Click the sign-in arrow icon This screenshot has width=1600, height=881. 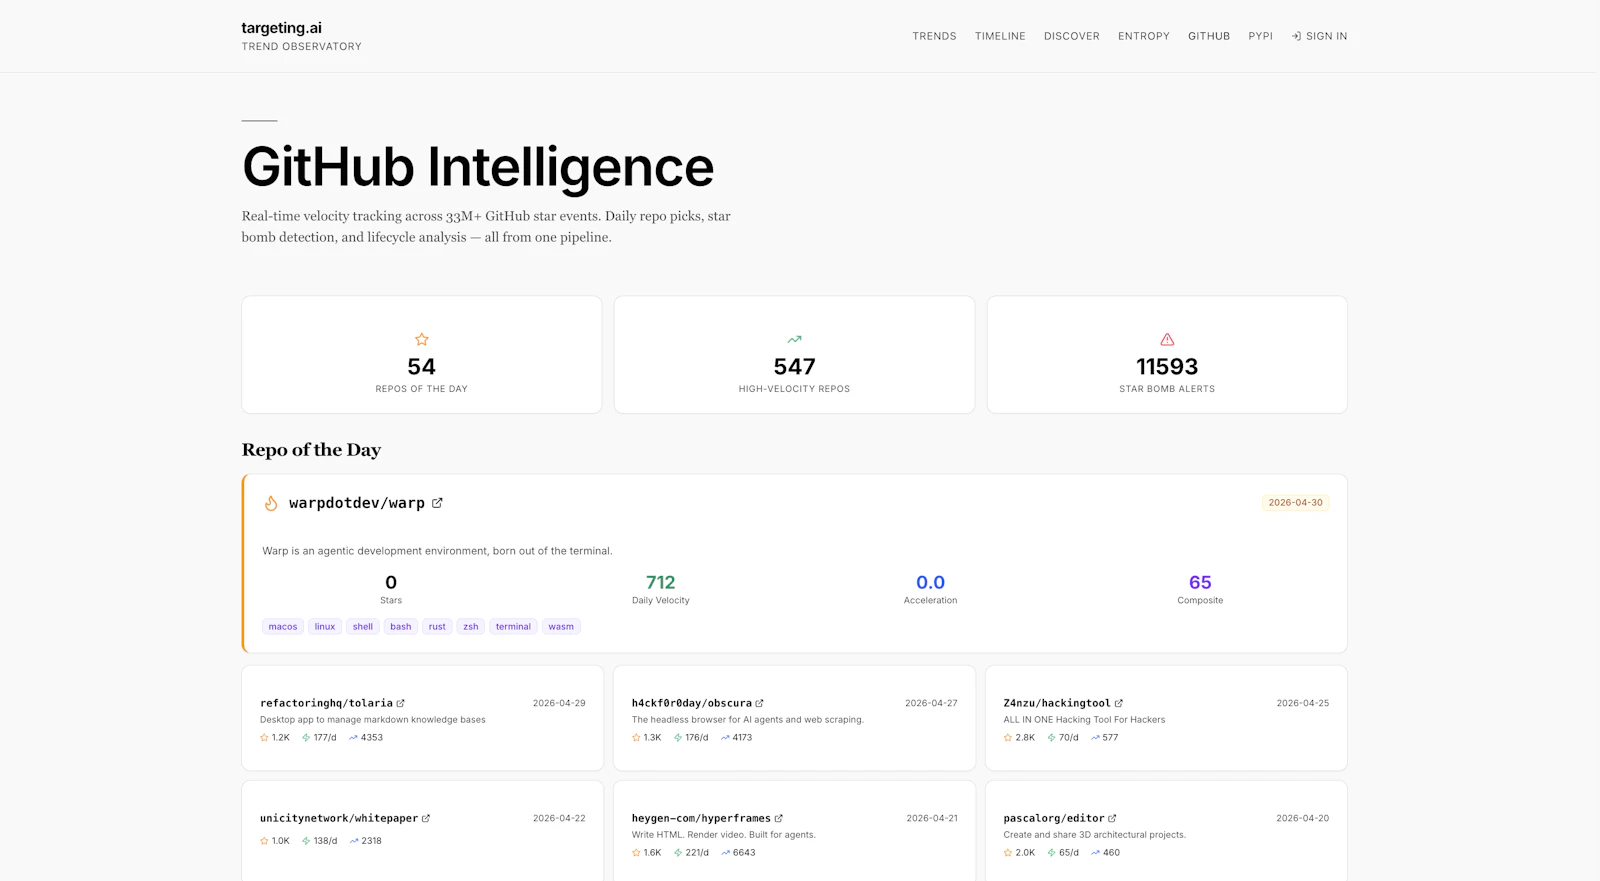pyautogui.click(x=1296, y=36)
